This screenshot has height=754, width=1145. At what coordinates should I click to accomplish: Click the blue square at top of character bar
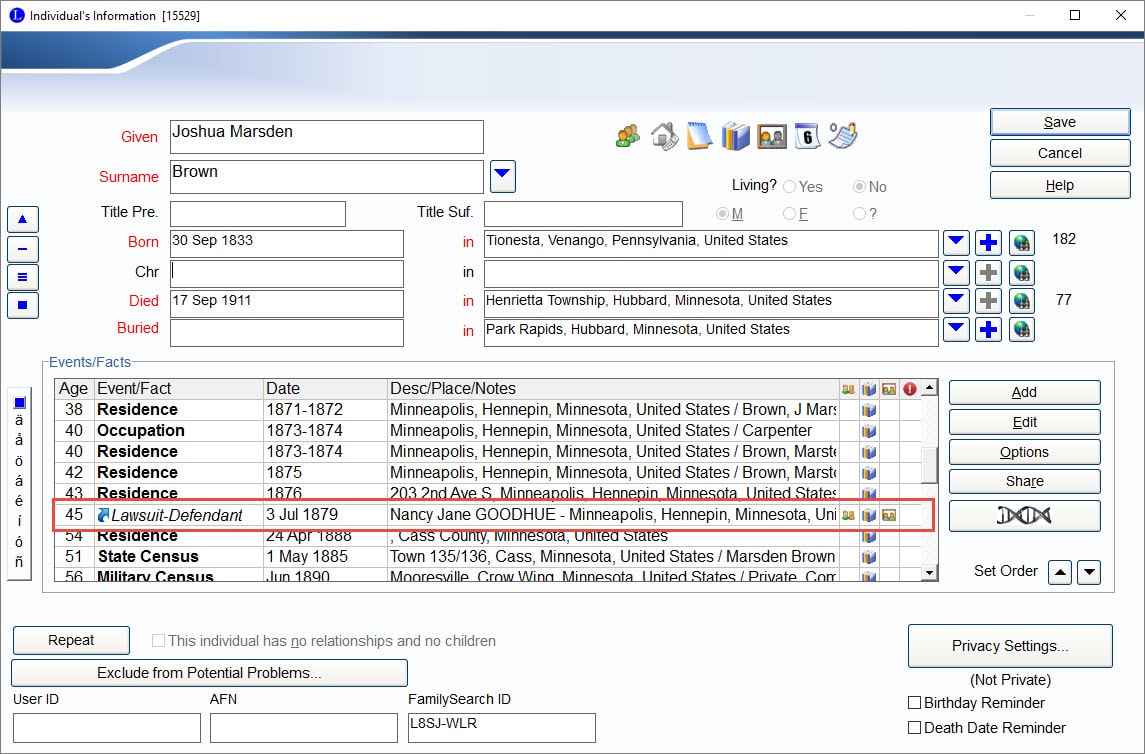pyautogui.click(x=20, y=403)
